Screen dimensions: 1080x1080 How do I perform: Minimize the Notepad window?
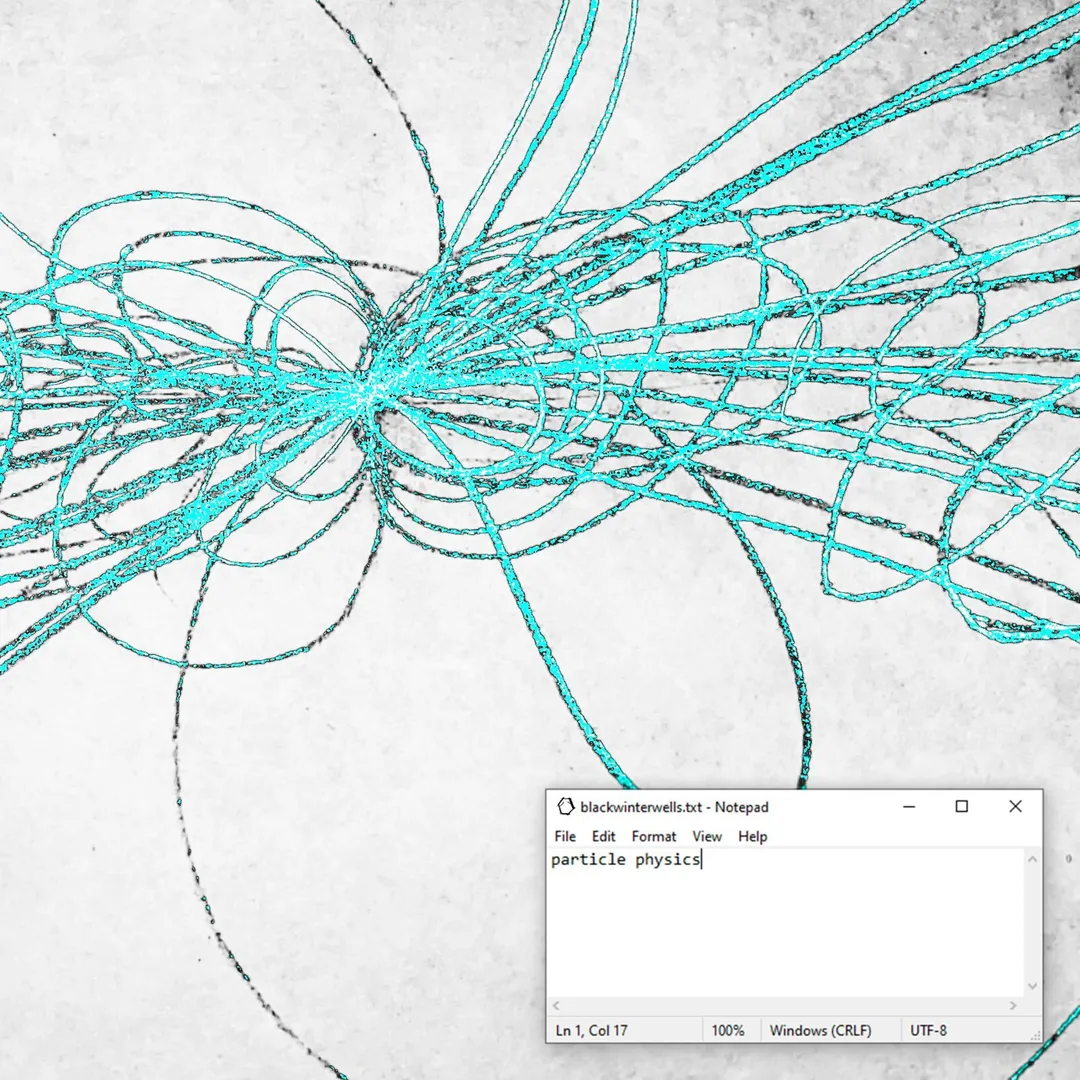(908, 807)
